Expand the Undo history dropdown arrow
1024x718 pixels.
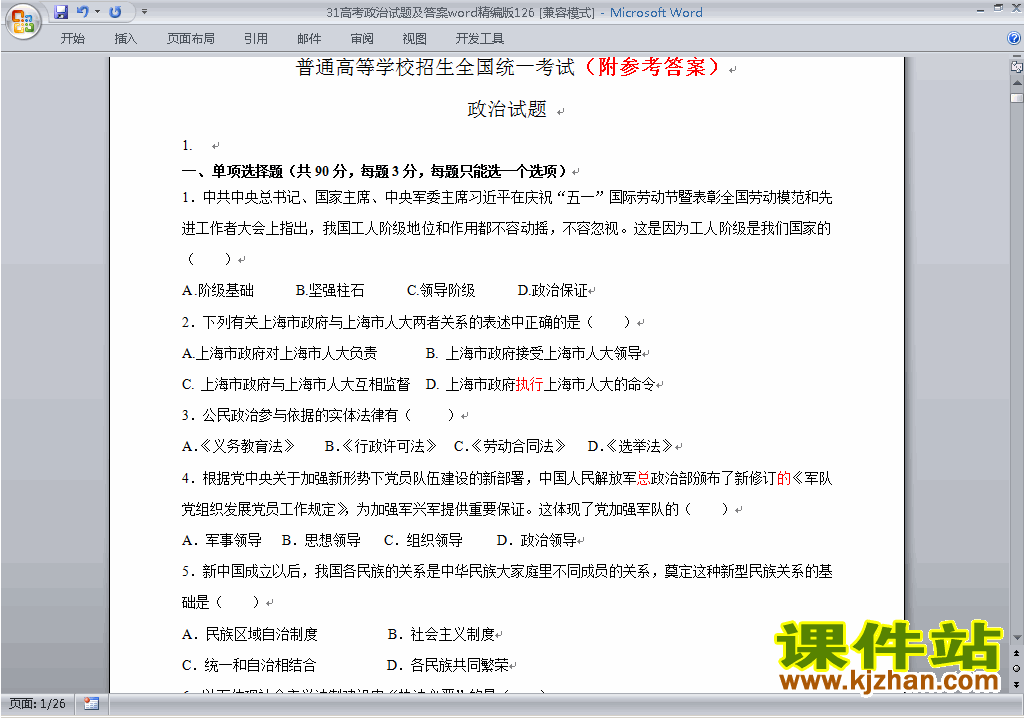coord(97,12)
